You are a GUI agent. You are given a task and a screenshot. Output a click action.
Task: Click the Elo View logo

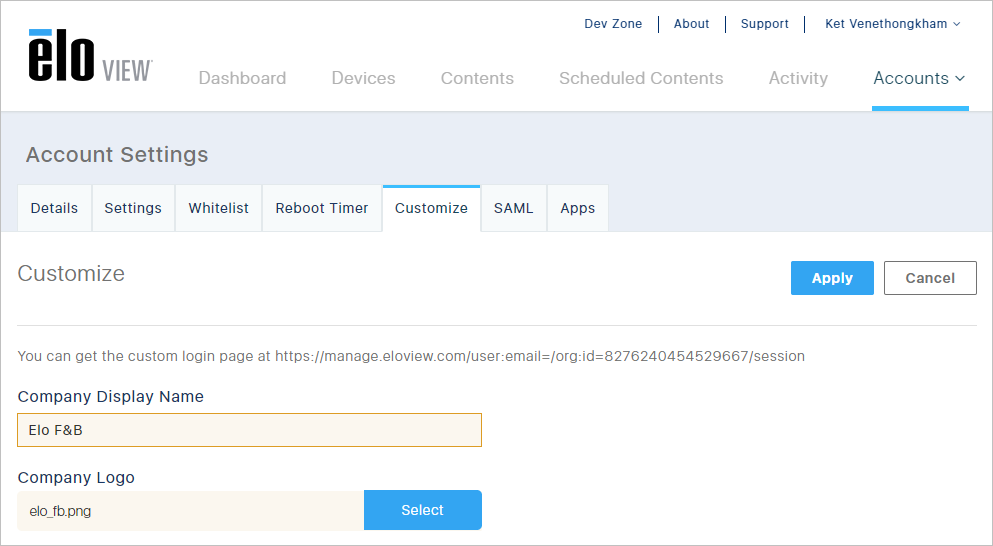click(x=90, y=56)
